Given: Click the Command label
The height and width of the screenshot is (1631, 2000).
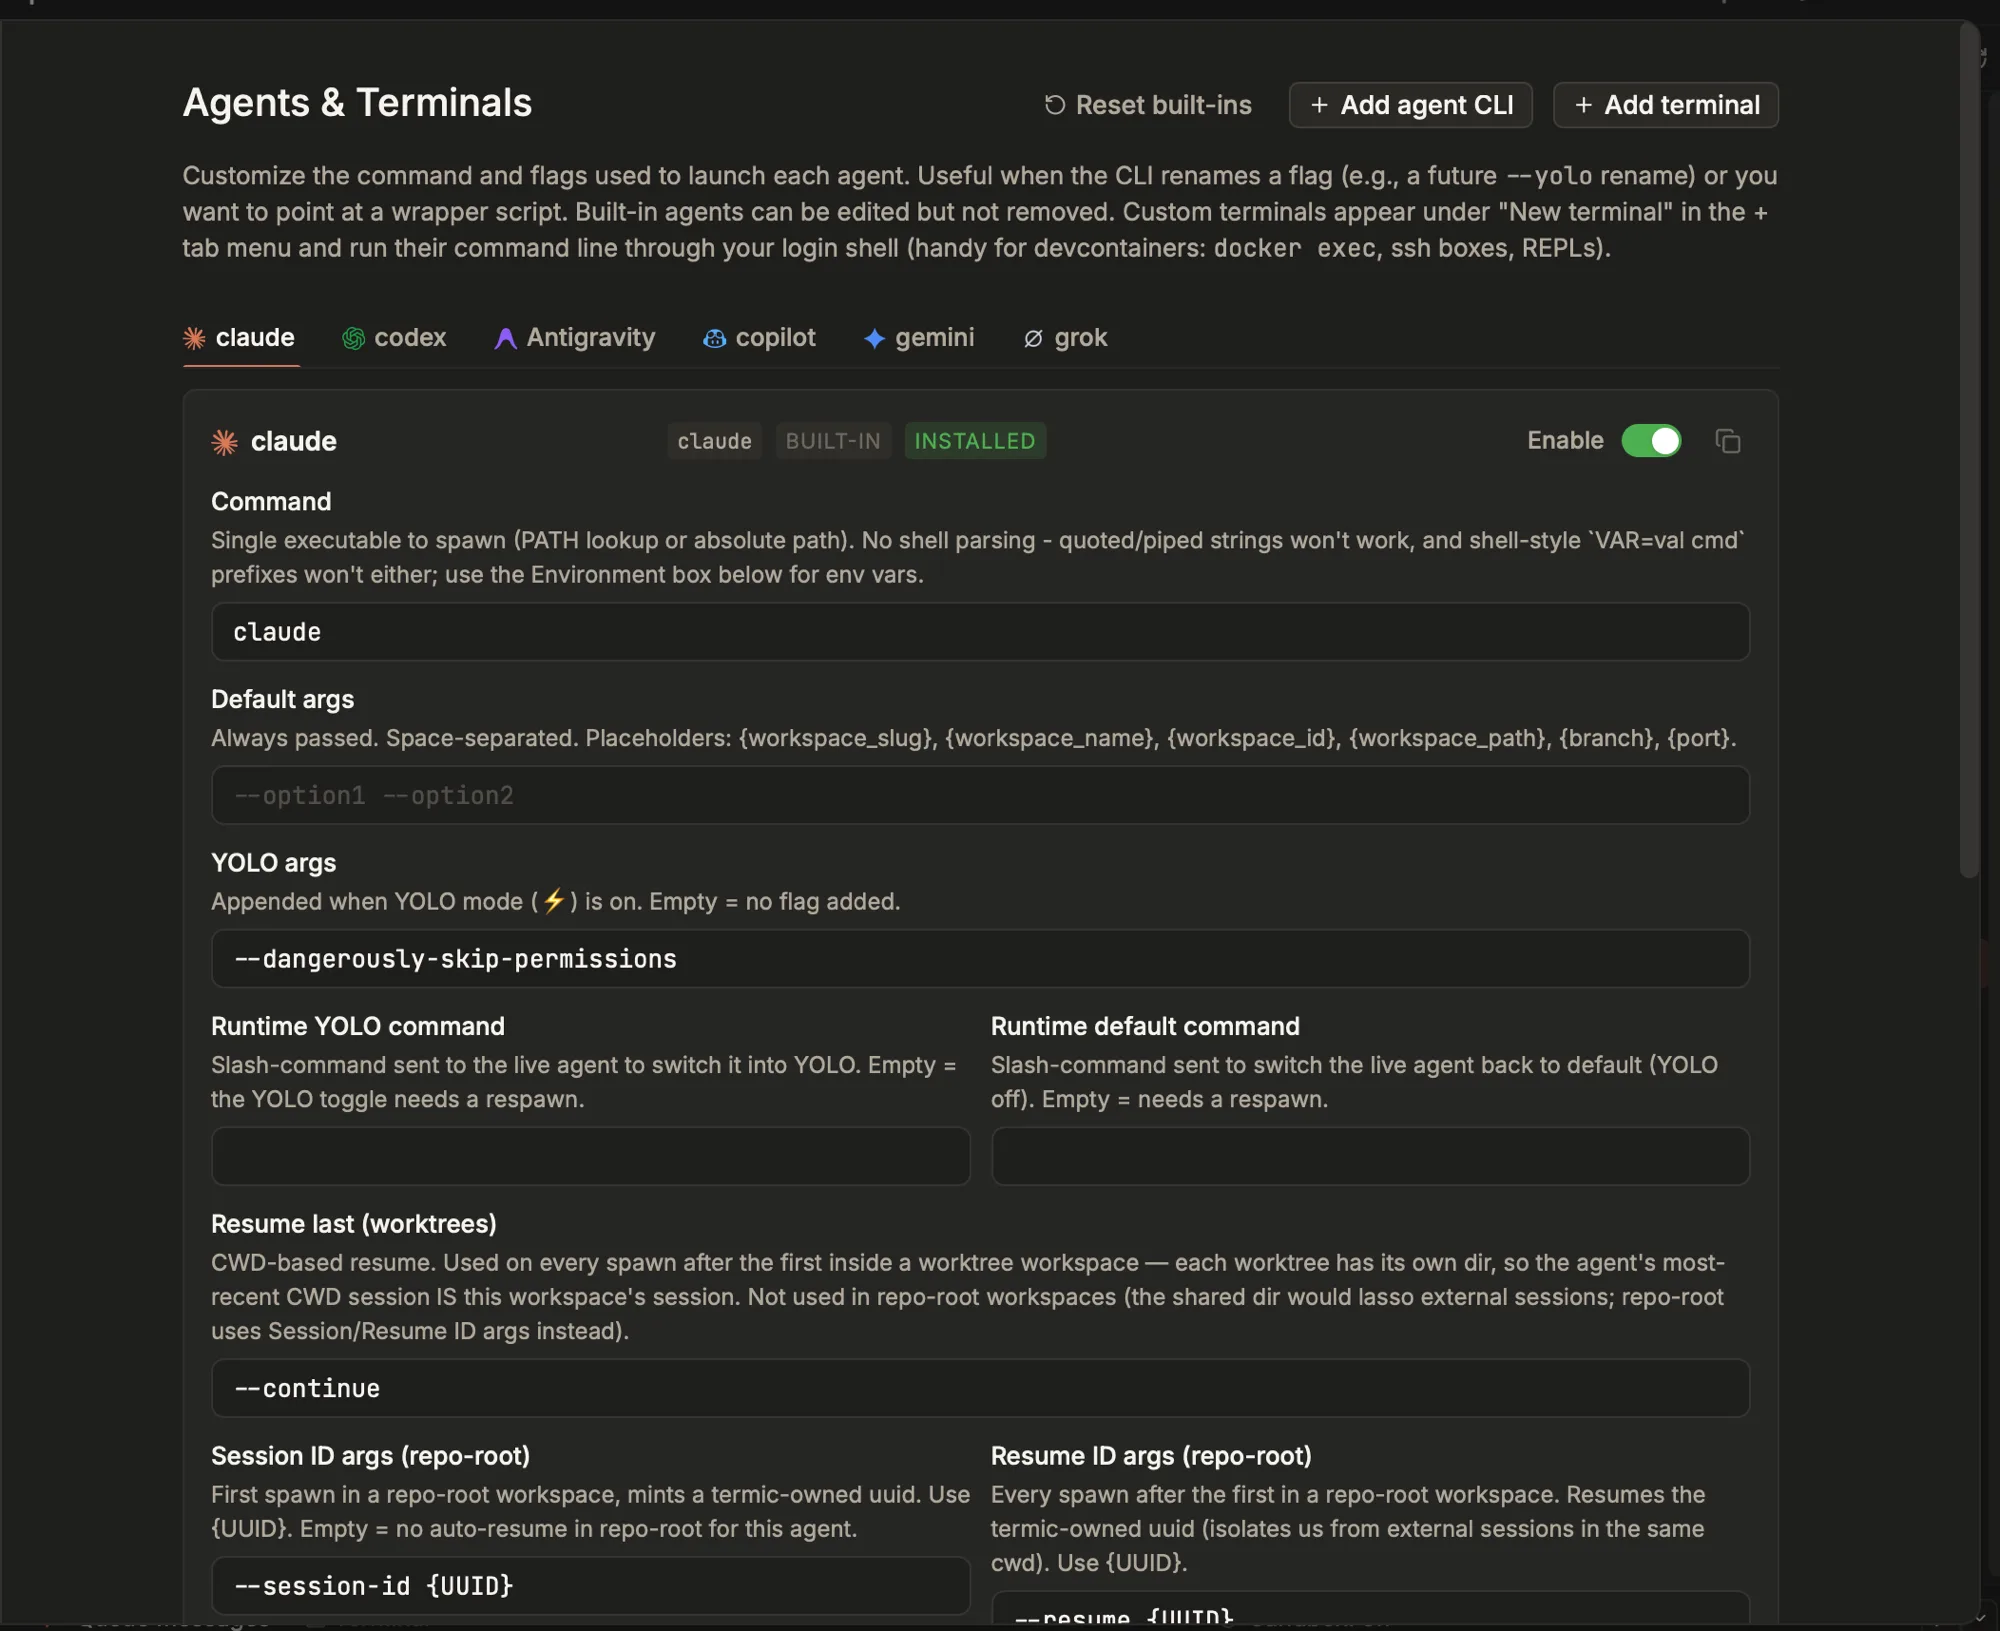Looking at the screenshot, I should (271, 502).
